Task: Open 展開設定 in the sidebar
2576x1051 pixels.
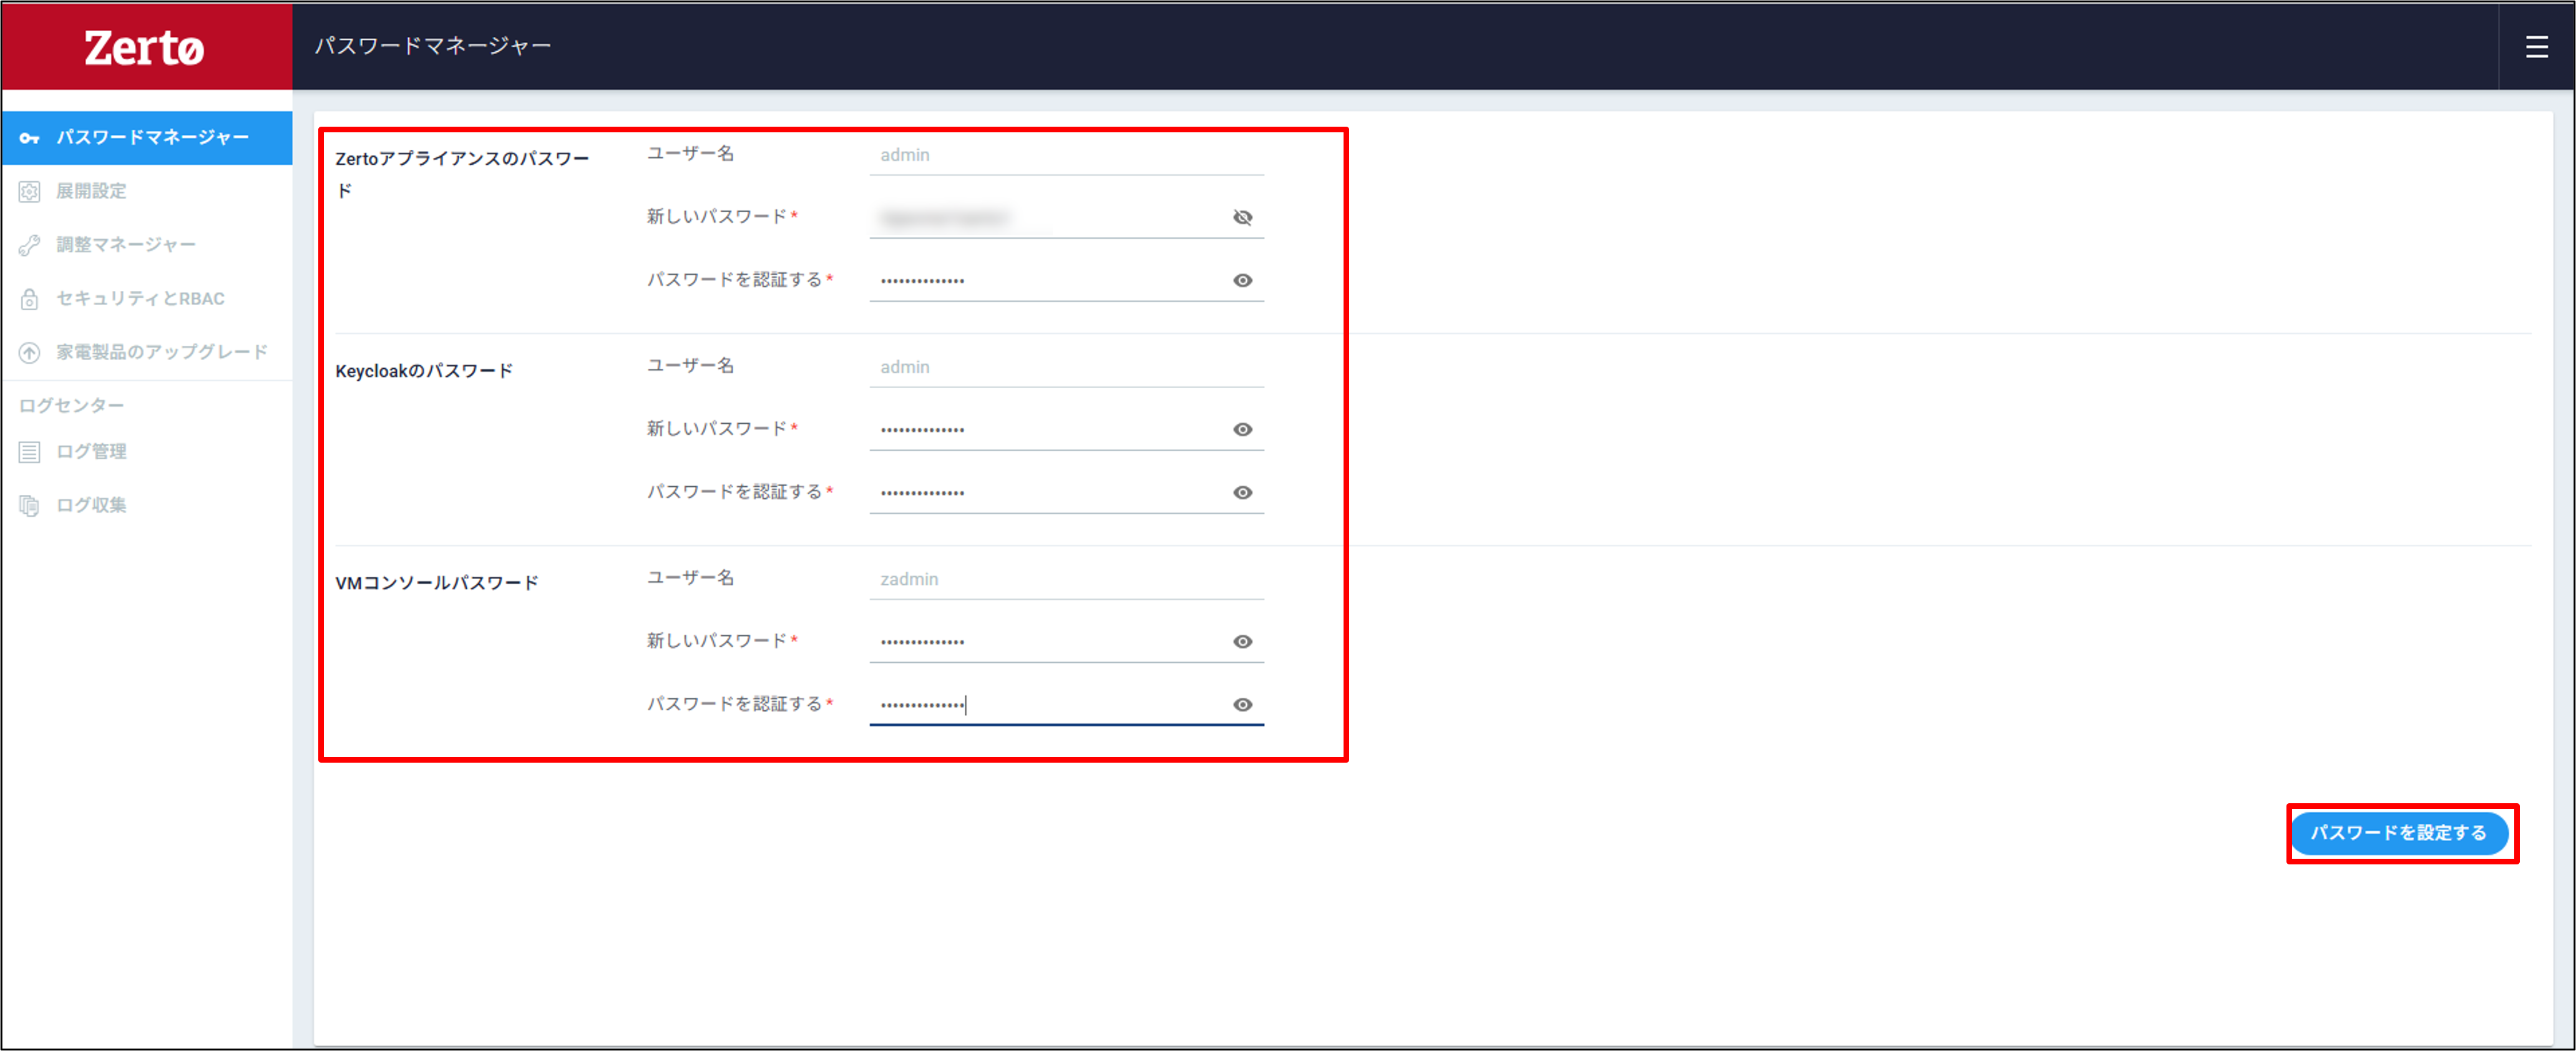Action: click(x=147, y=191)
